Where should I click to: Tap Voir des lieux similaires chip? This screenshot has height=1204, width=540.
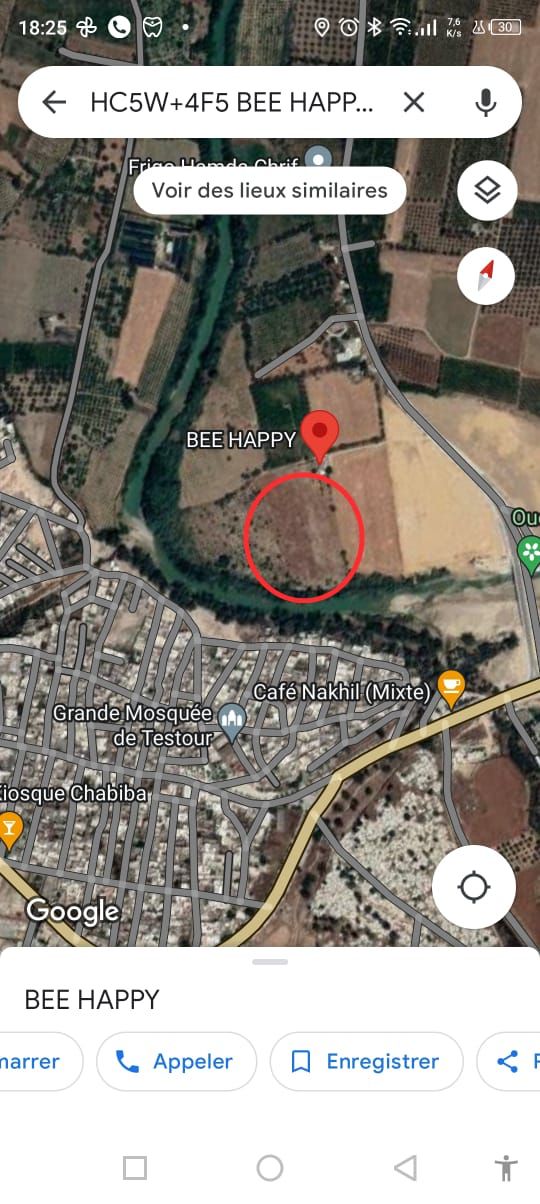click(x=269, y=190)
